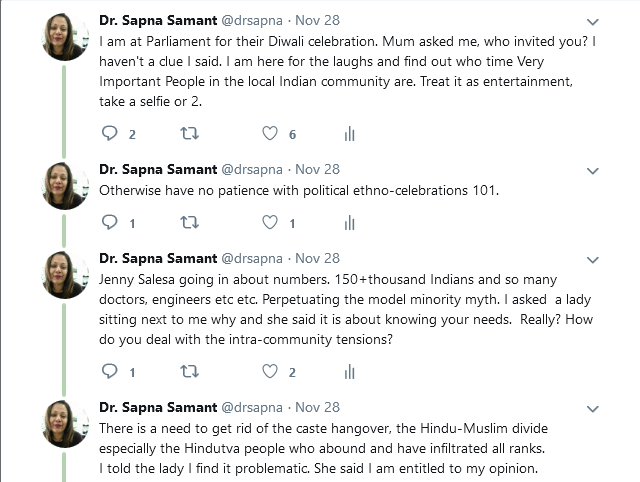The image size is (640, 482).
Task: Open analytics of the "ethno-celebrations 101" tweet
Action: point(350,223)
